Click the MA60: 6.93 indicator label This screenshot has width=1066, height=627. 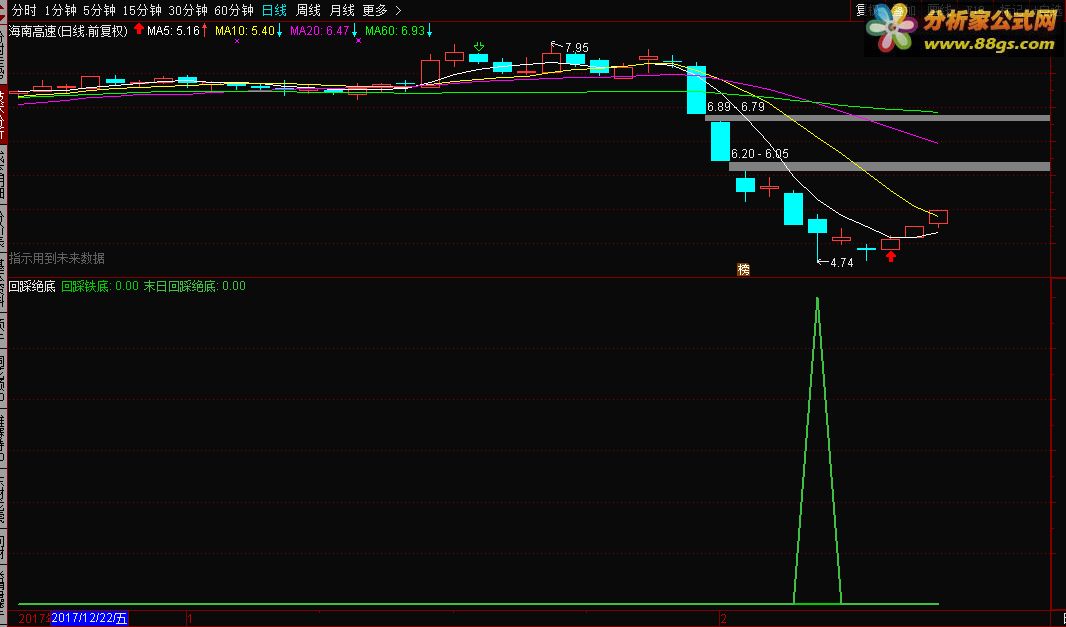point(395,31)
